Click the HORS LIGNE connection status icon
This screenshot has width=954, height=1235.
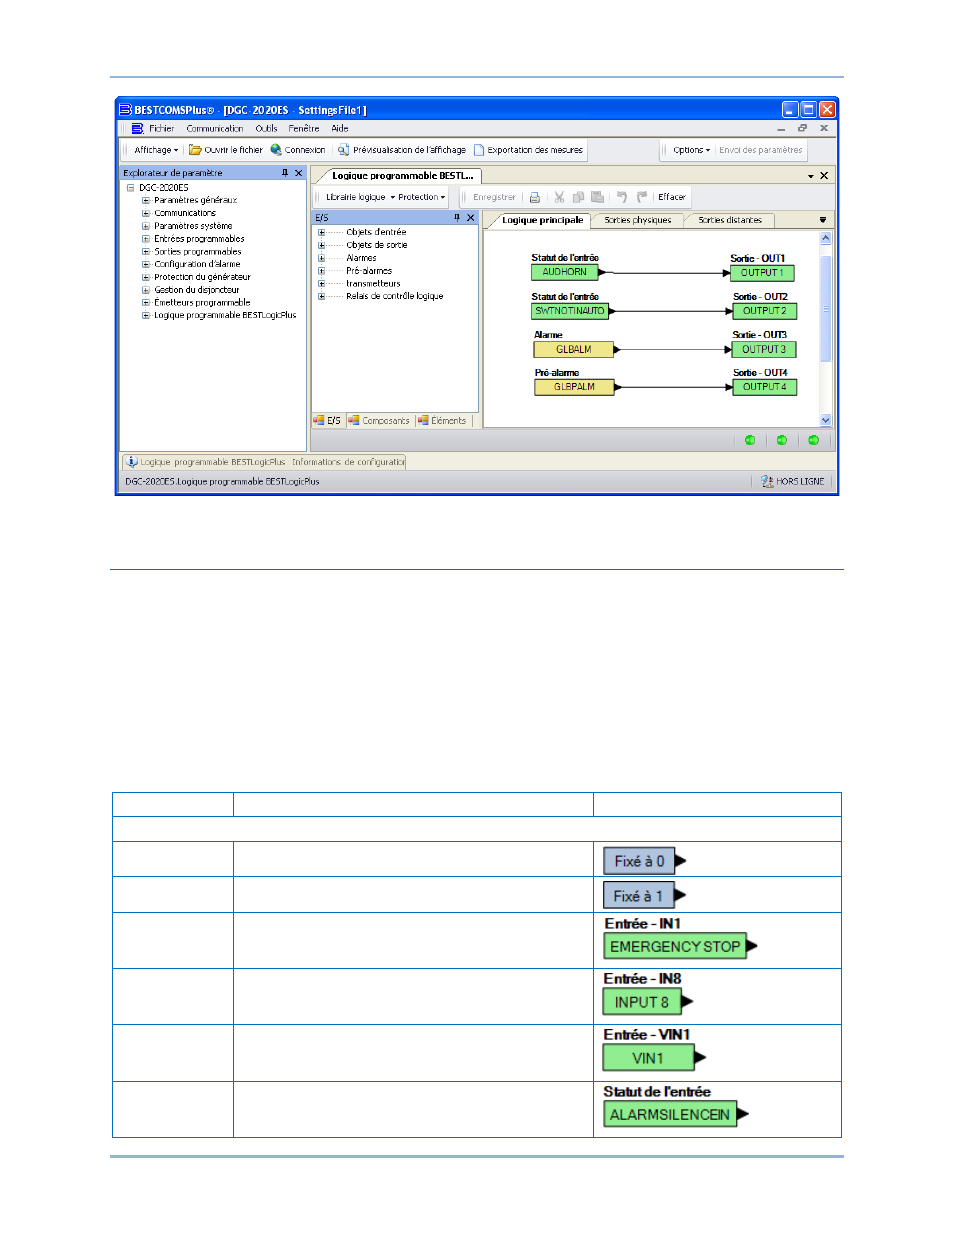[767, 481]
